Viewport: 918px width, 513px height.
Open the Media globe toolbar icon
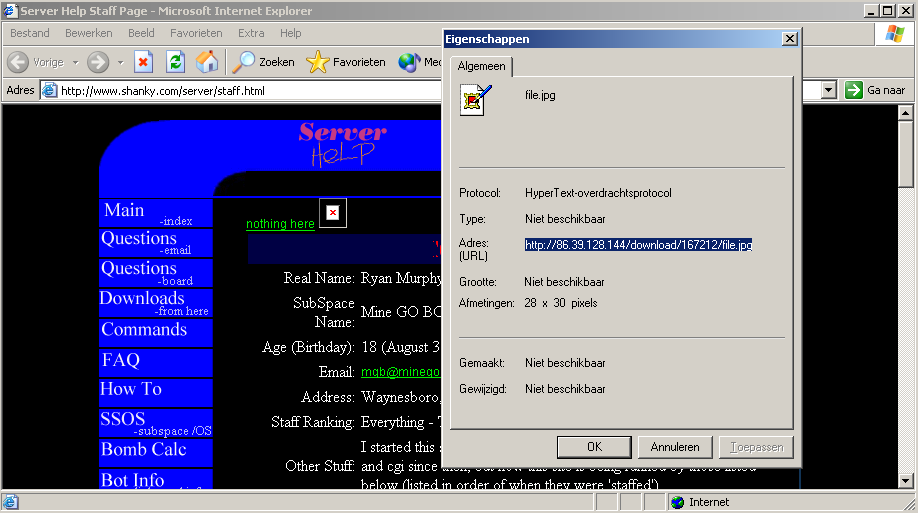coord(409,62)
